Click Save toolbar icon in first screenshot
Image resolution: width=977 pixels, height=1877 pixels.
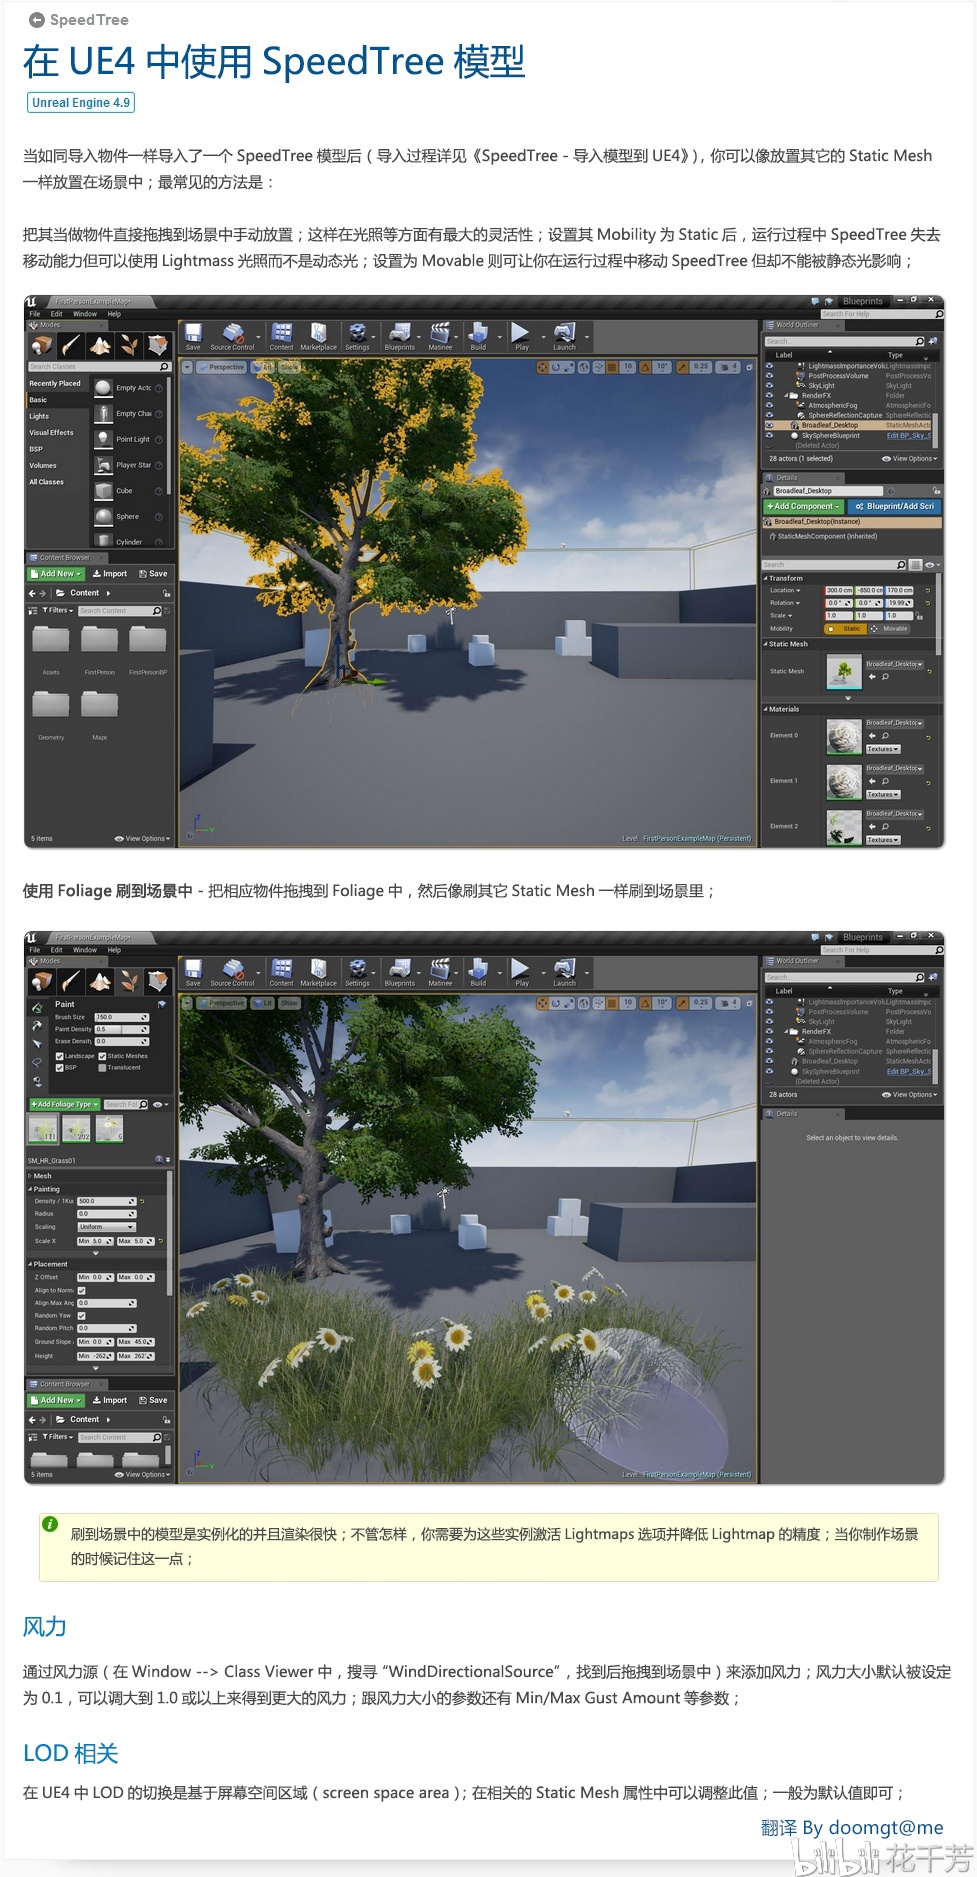pos(193,336)
